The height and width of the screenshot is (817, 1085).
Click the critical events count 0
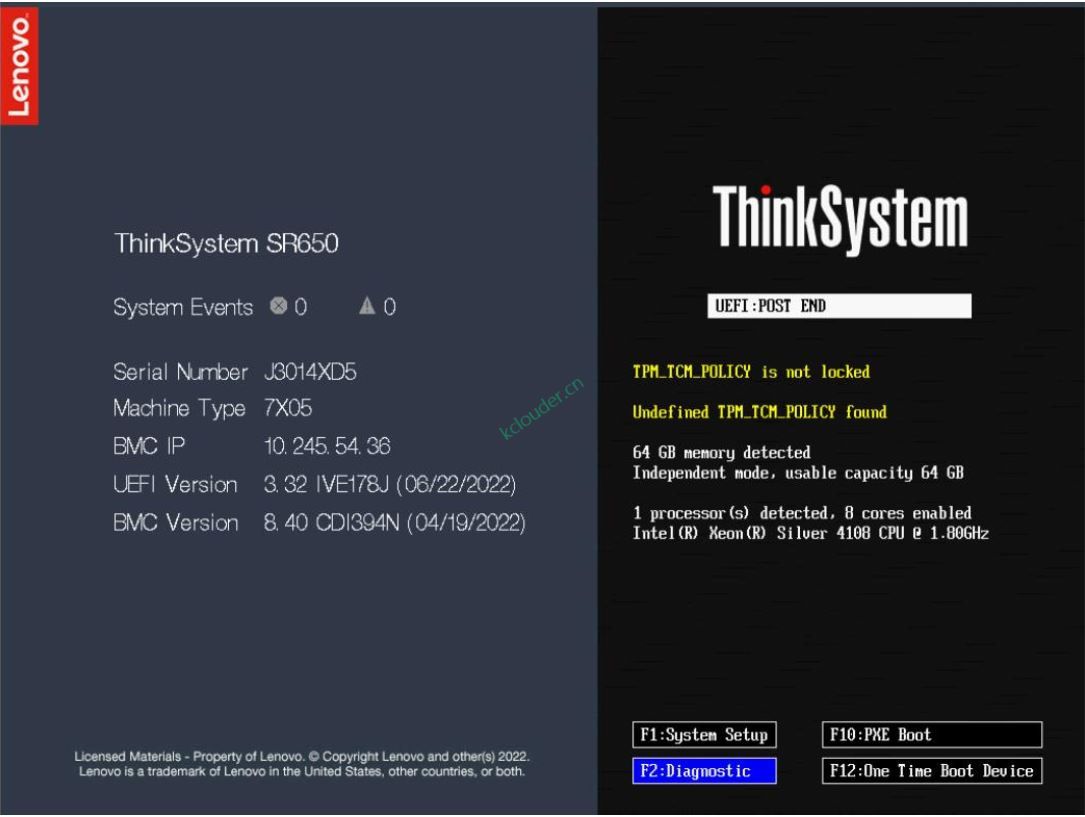coord(300,306)
